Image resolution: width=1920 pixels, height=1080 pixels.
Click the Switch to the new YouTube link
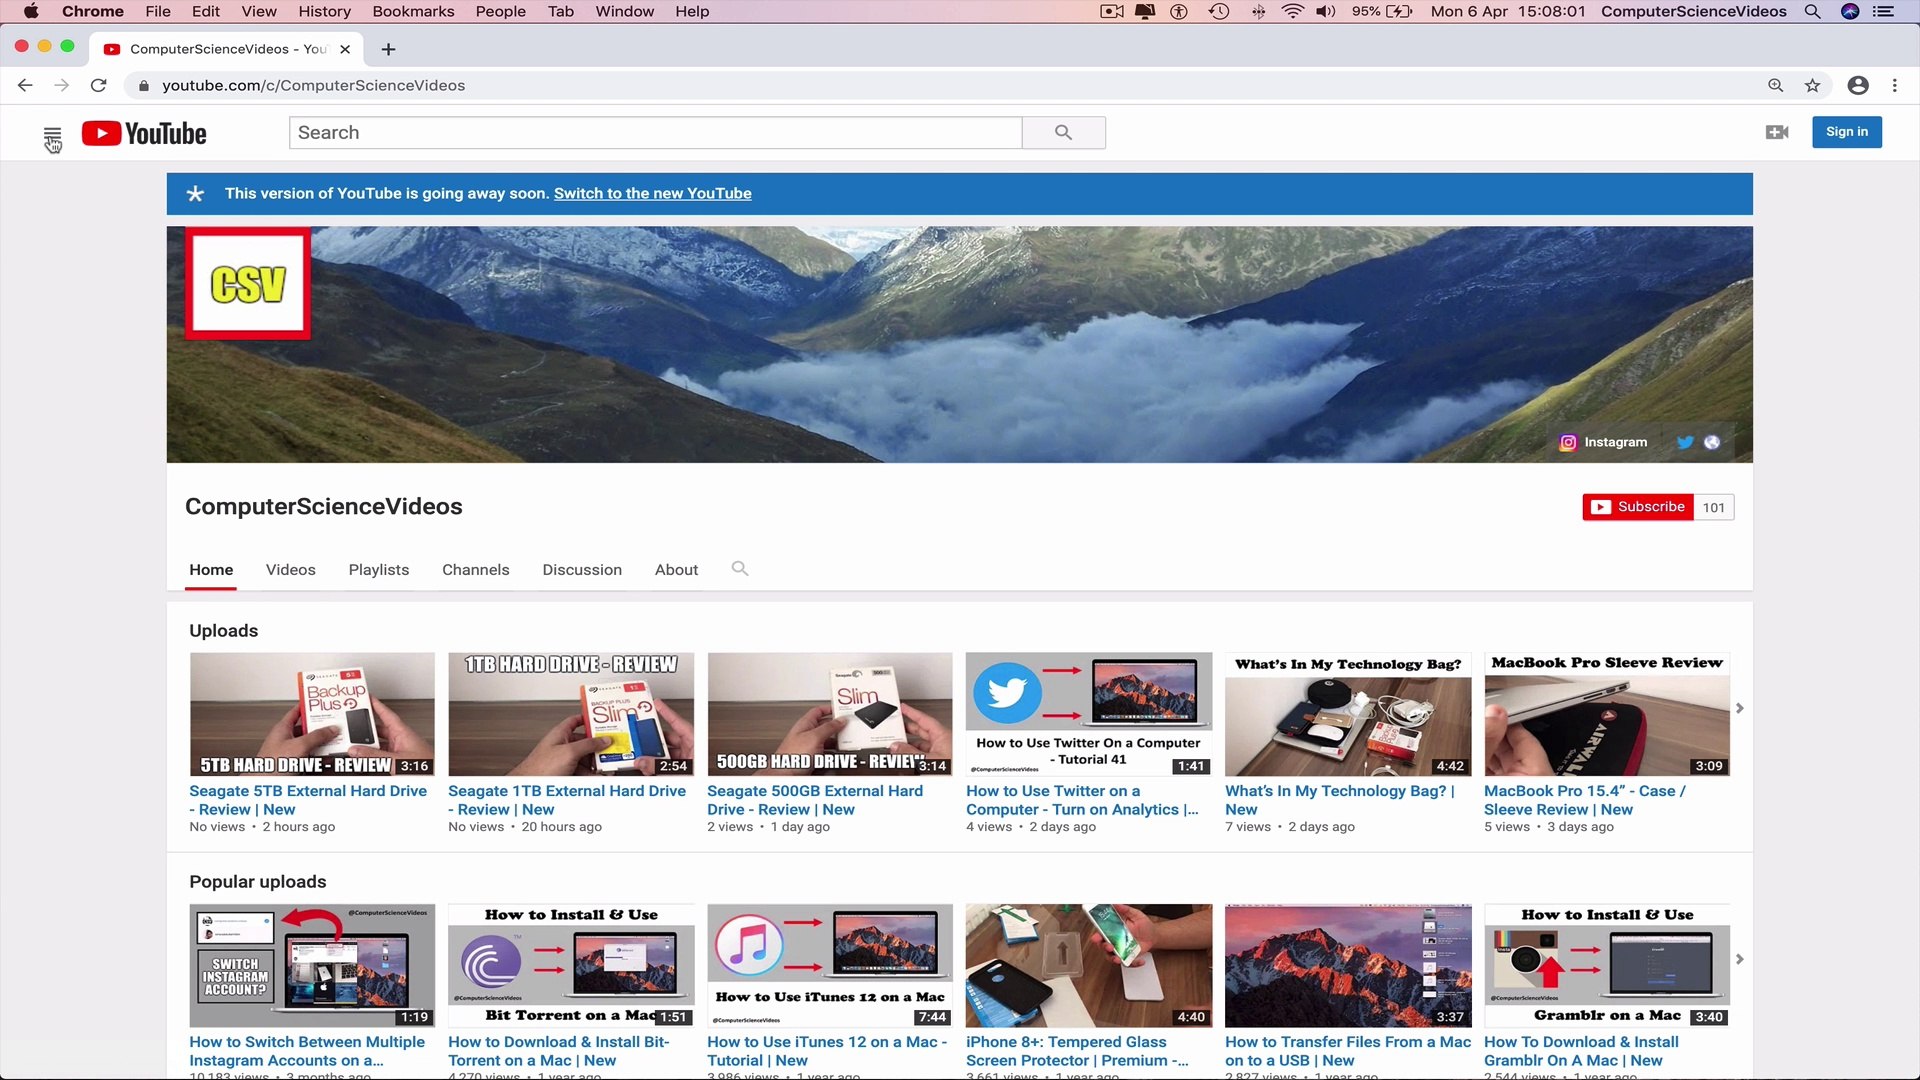click(652, 193)
